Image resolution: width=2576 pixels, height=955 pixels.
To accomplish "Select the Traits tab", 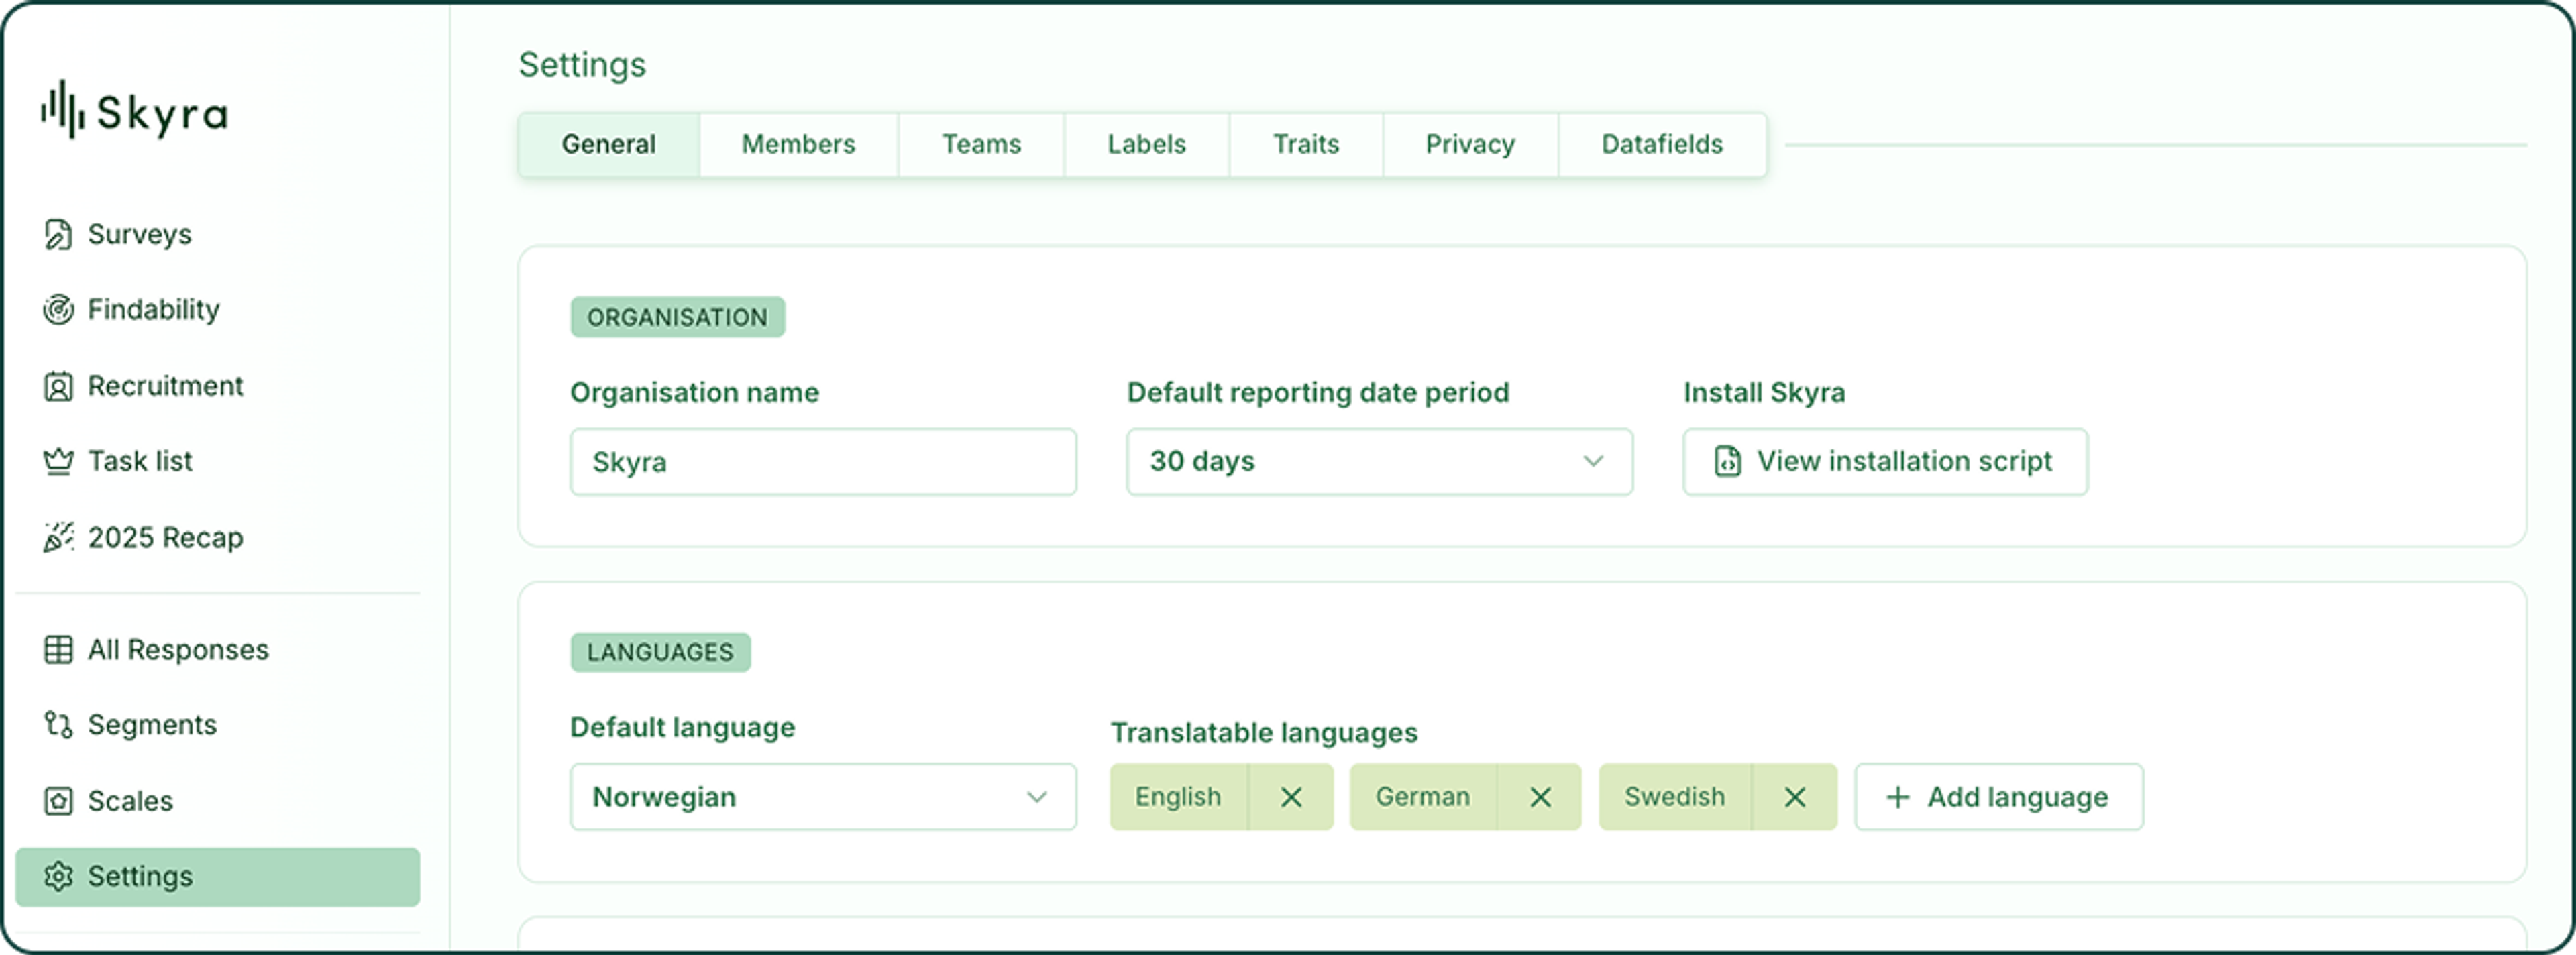I will click(1305, 145).
